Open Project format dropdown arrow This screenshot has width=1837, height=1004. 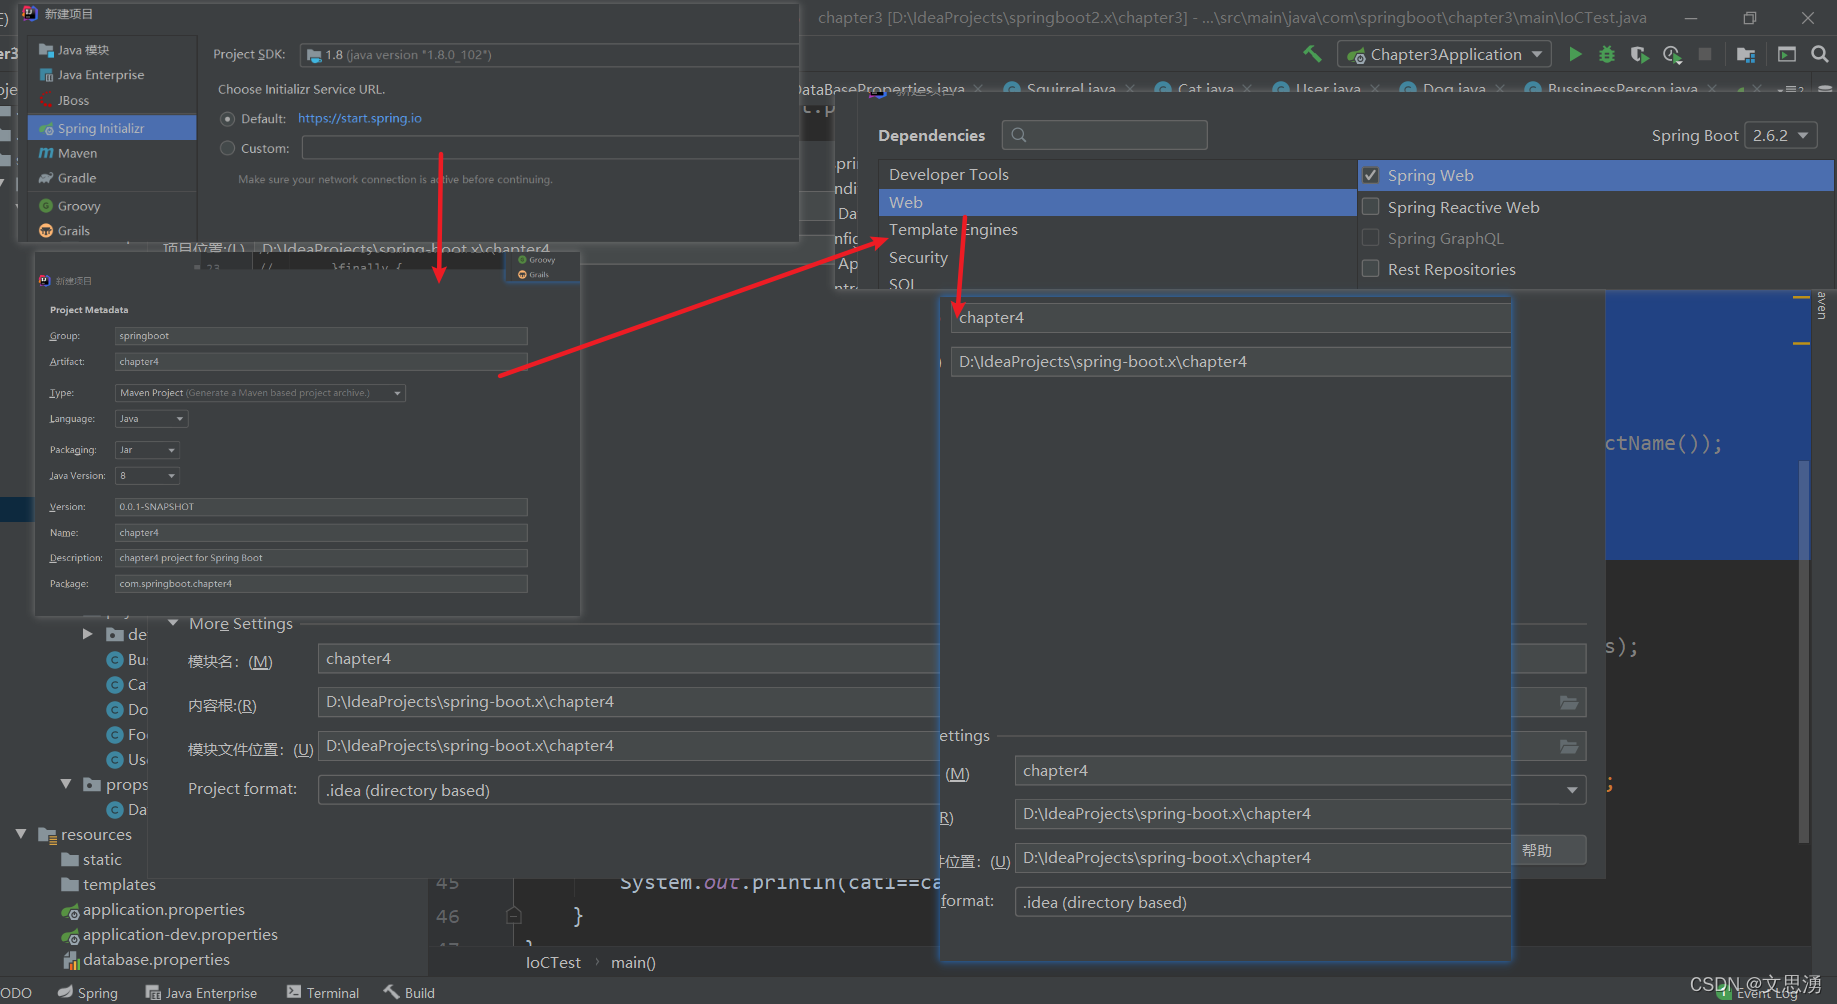point(1572,791)
